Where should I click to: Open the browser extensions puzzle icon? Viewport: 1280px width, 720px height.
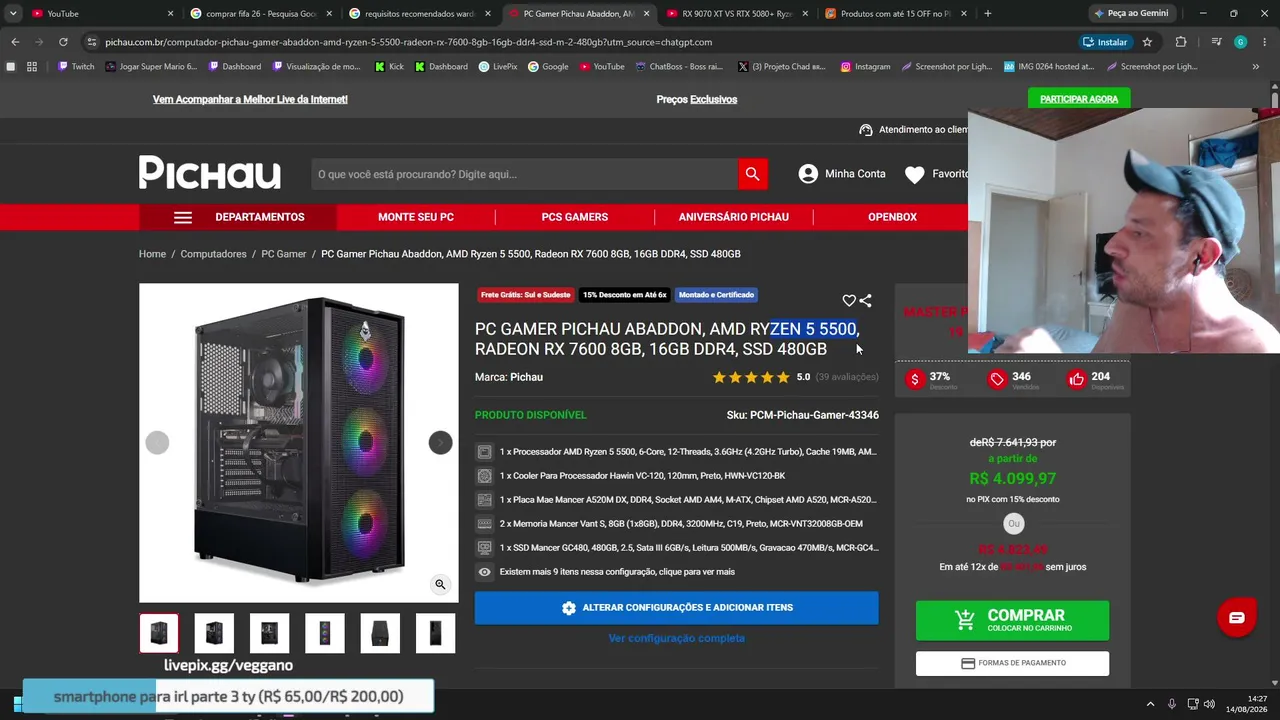[1181, 42]
